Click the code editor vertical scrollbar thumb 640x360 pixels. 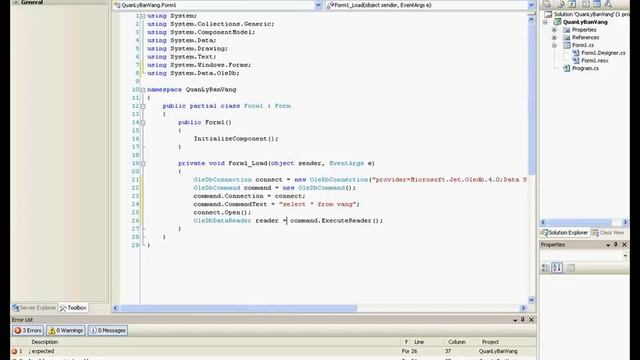[531, 100]
